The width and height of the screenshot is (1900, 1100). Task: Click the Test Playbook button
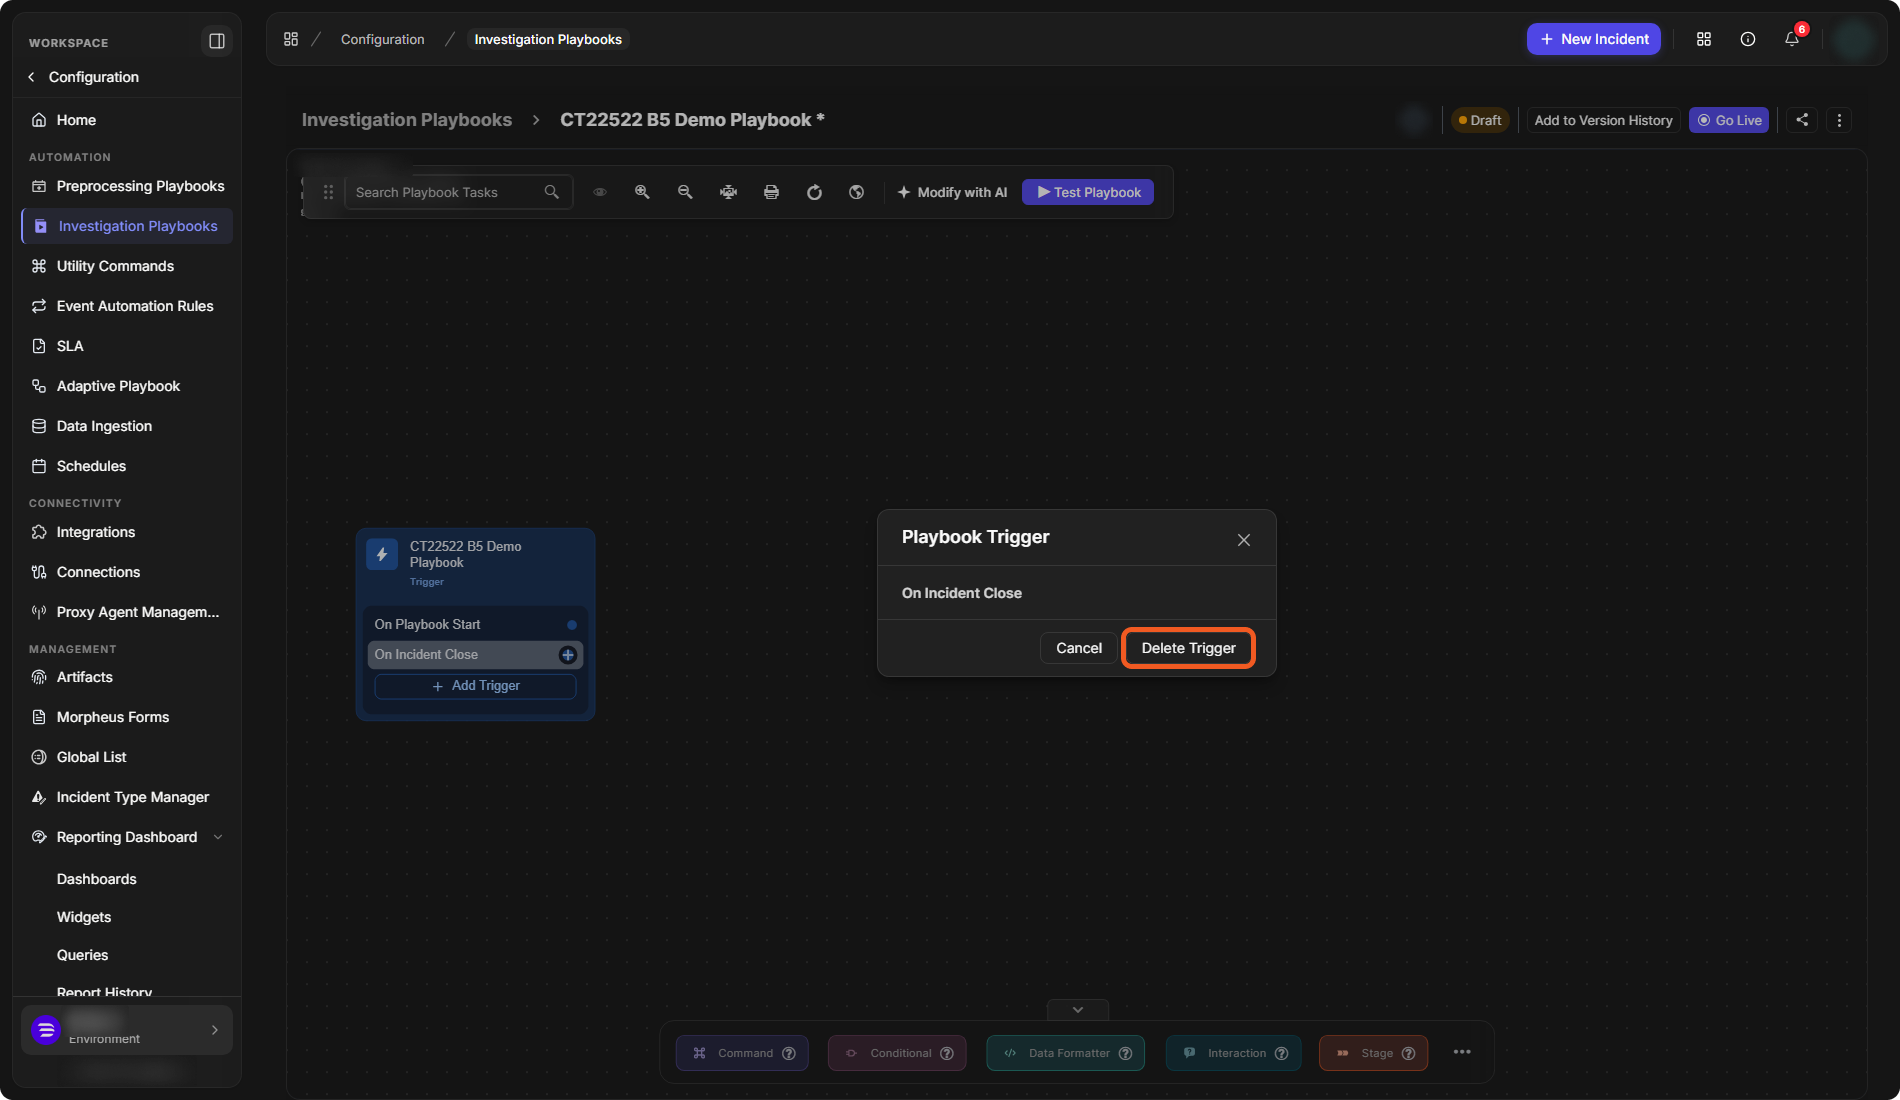tap(1088, 192)
